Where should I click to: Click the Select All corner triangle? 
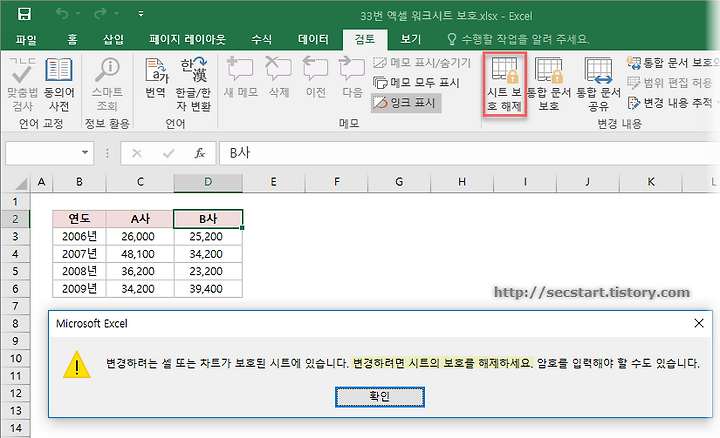coord(19,183)
